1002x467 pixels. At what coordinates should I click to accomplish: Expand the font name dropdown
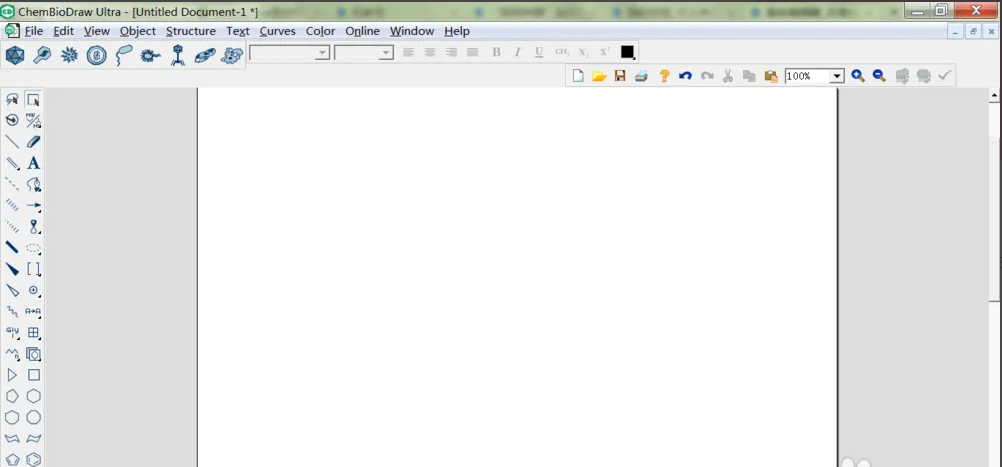[322, 53]
